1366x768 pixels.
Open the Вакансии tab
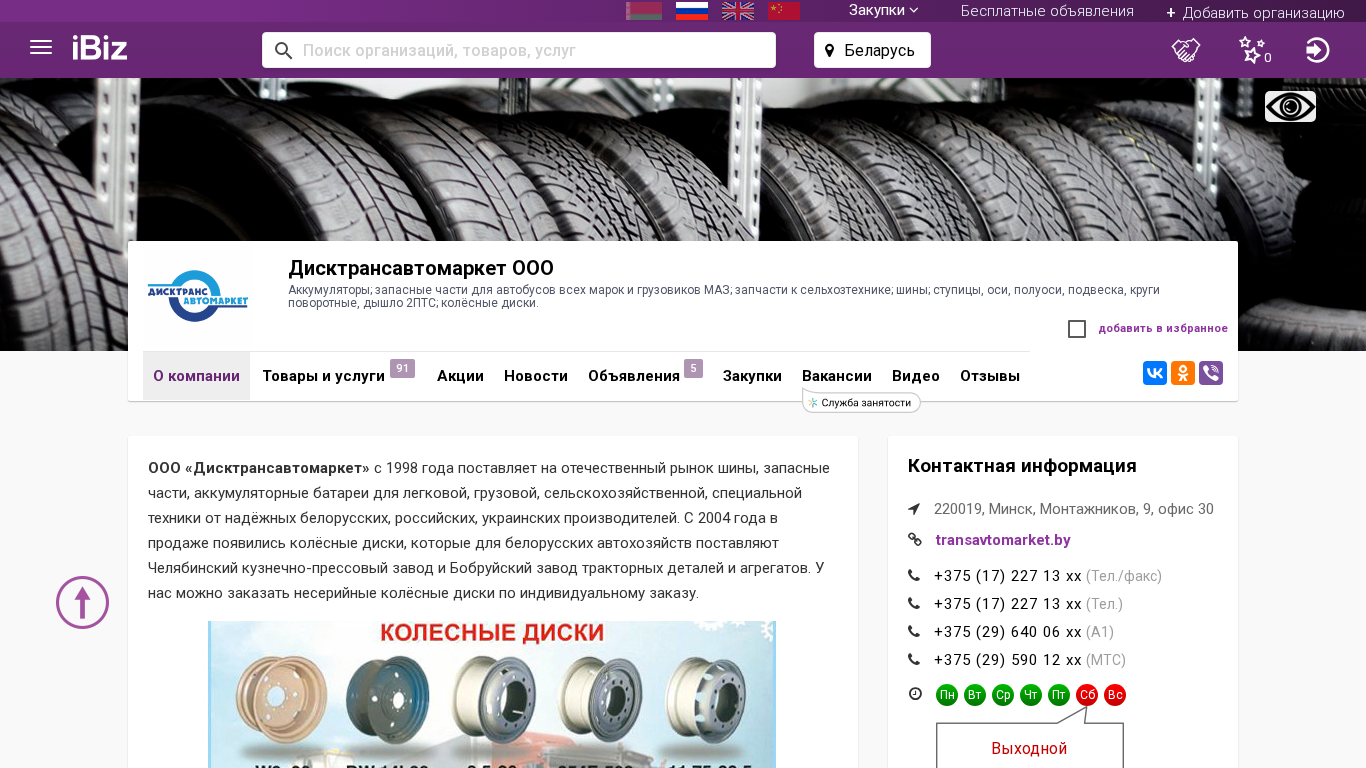[837, 376]
